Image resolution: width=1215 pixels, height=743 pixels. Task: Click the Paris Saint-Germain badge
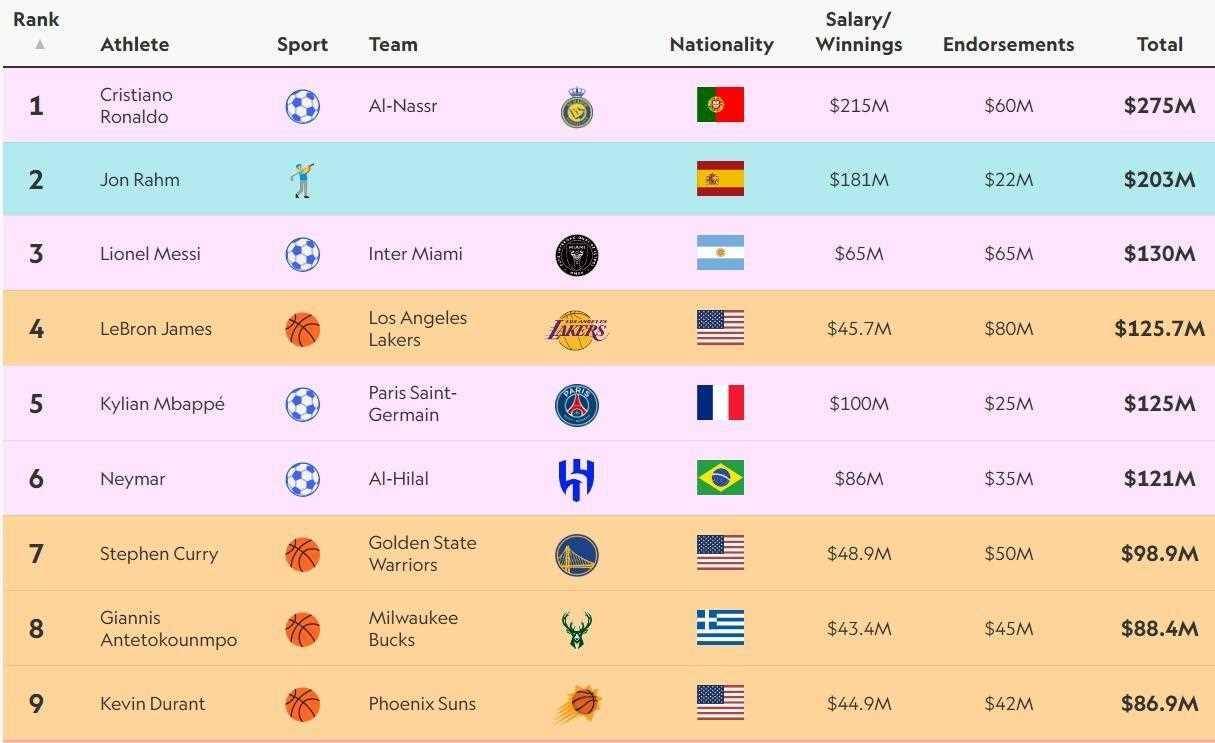(577, 404)
